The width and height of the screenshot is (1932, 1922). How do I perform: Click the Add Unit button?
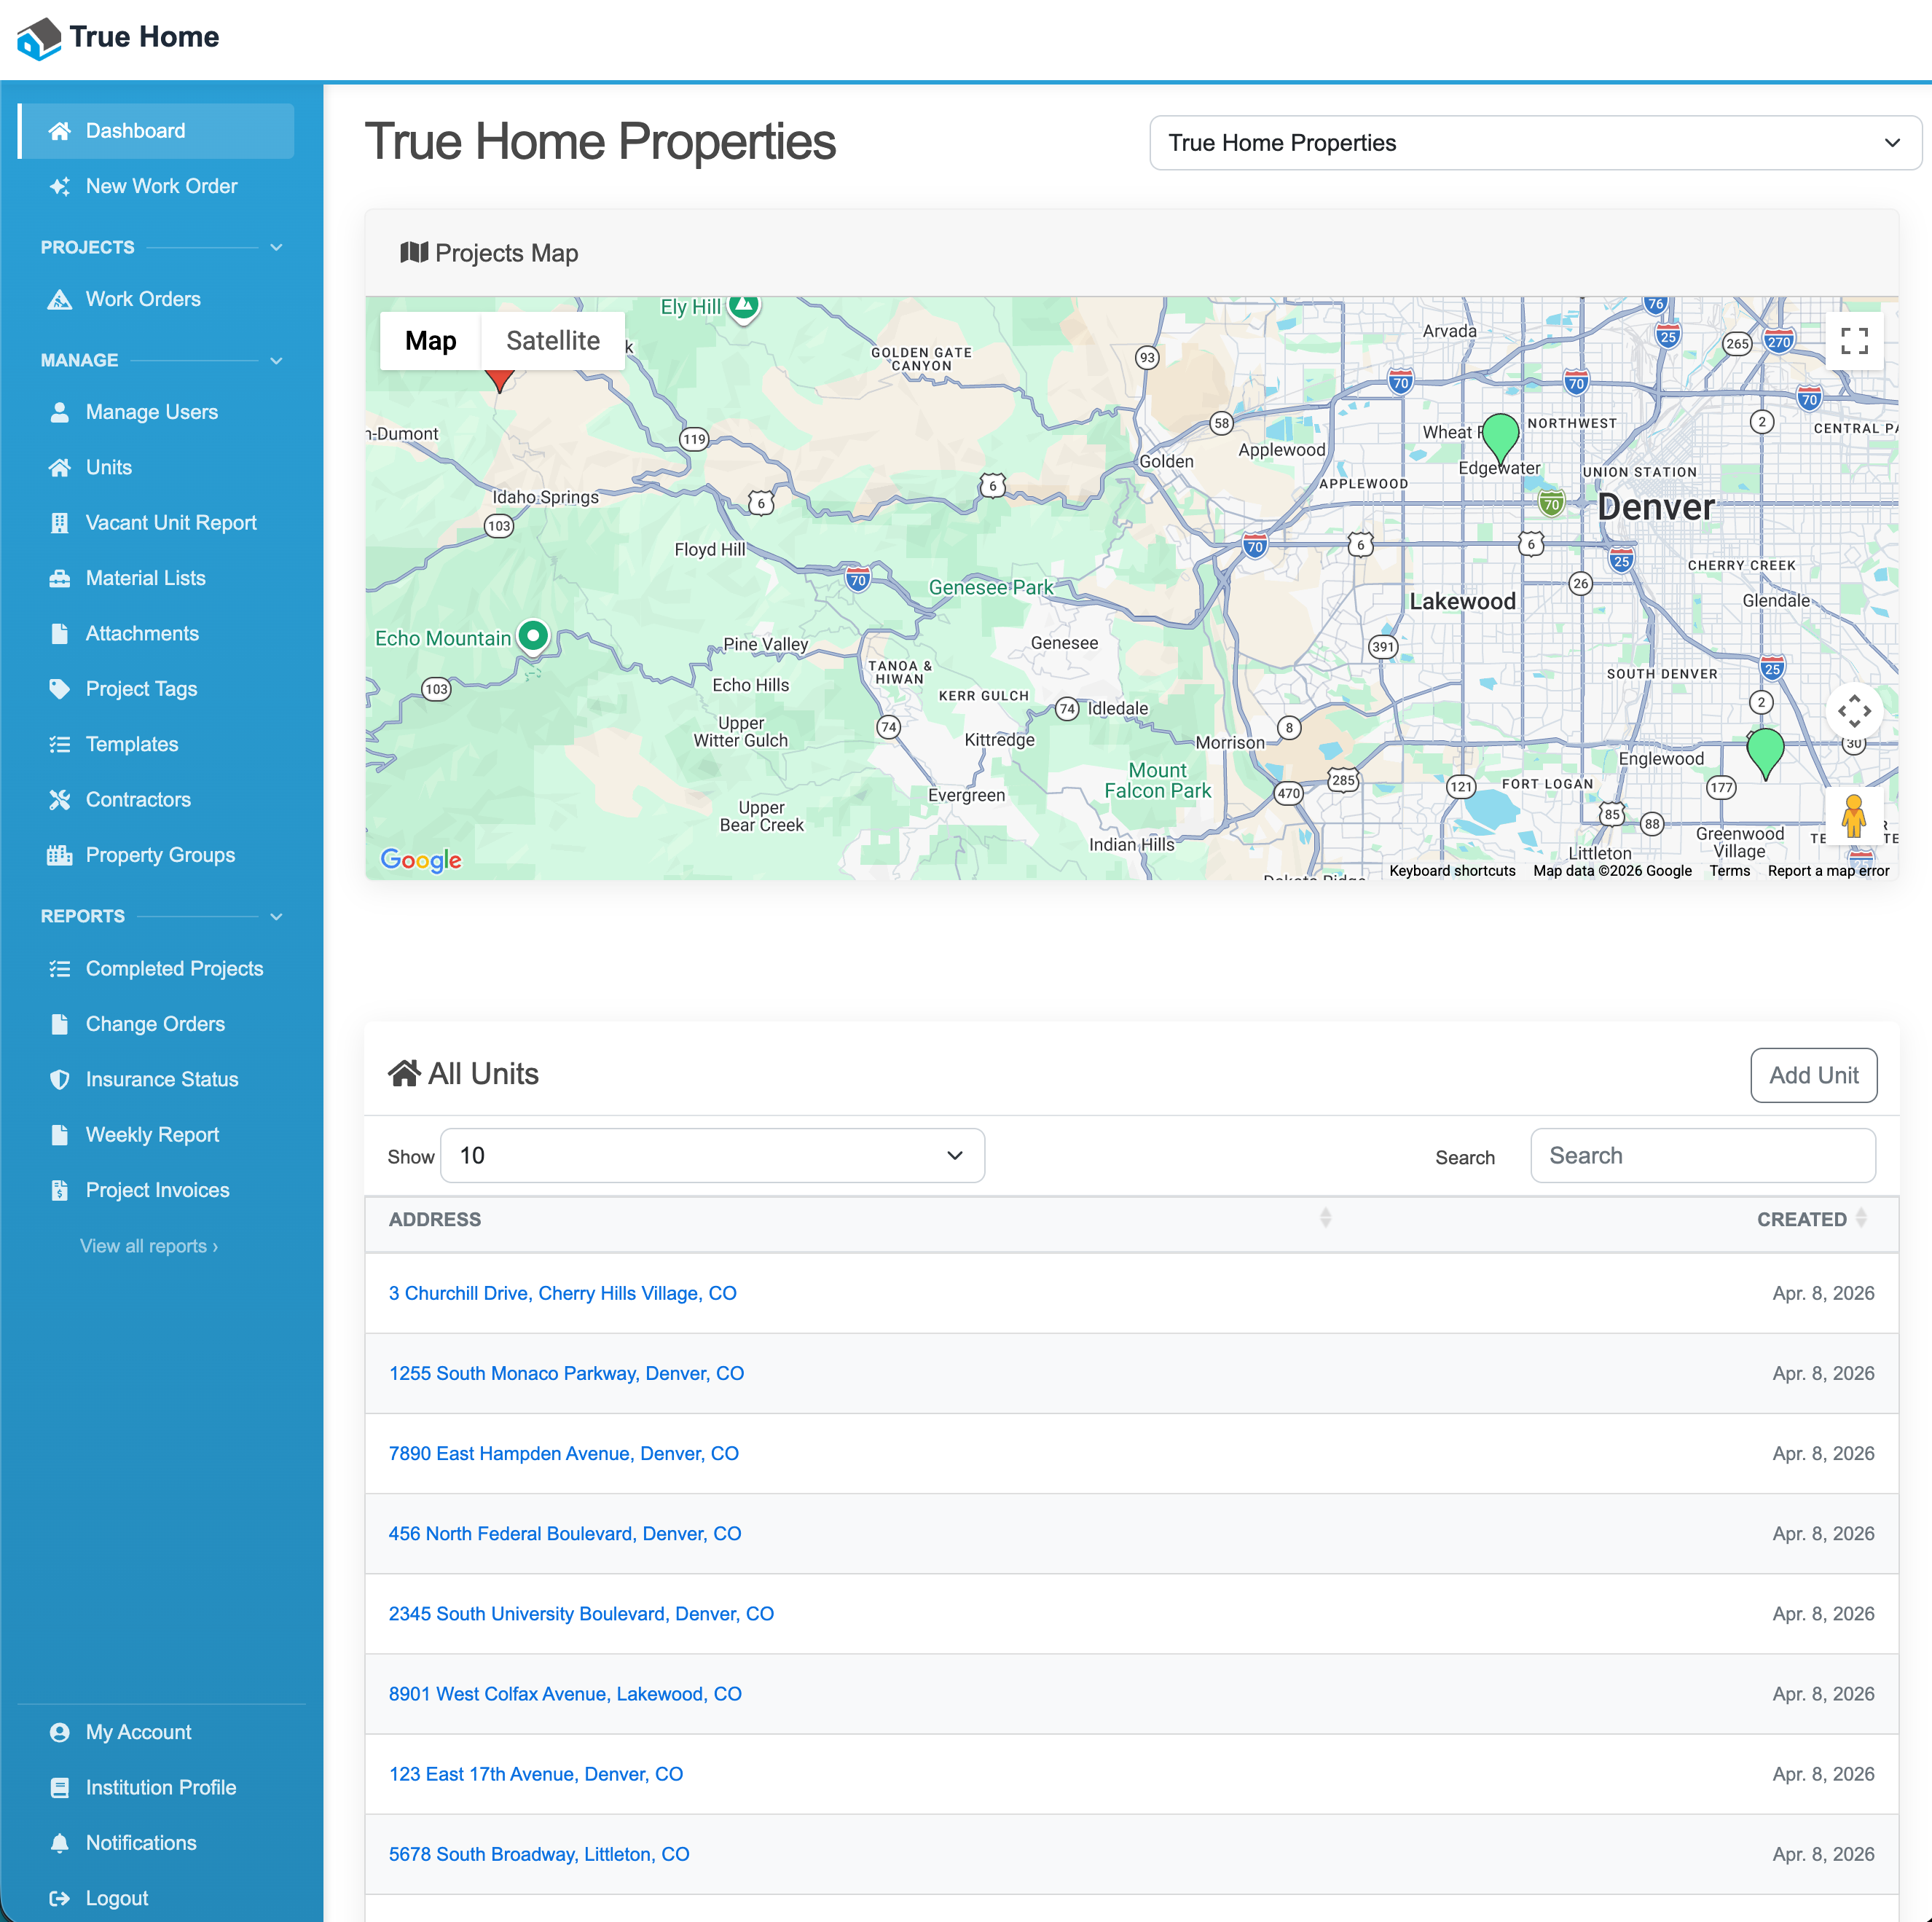(1813, 1075)
